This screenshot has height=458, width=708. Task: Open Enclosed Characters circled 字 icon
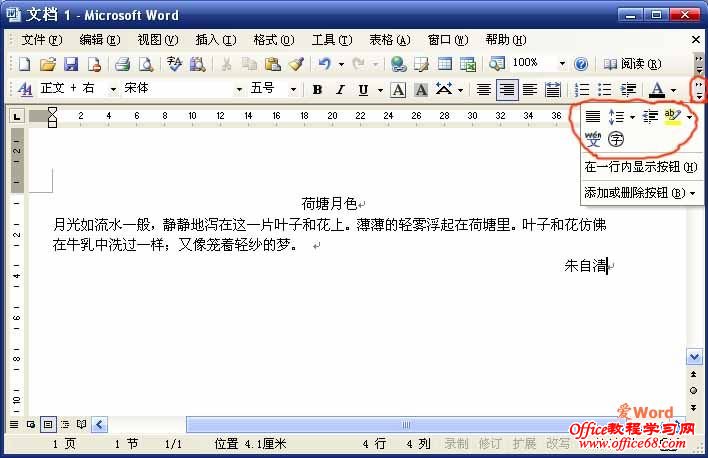tap(616, 139)
